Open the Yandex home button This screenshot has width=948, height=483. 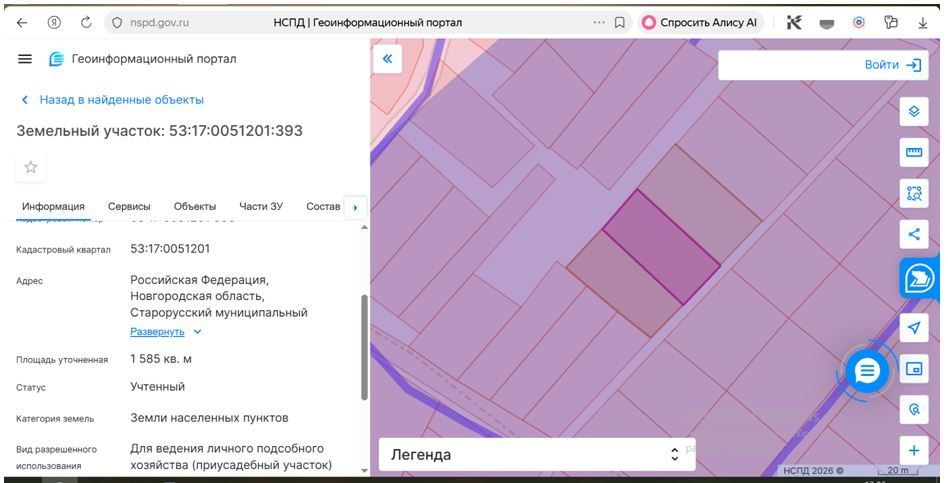54,23
